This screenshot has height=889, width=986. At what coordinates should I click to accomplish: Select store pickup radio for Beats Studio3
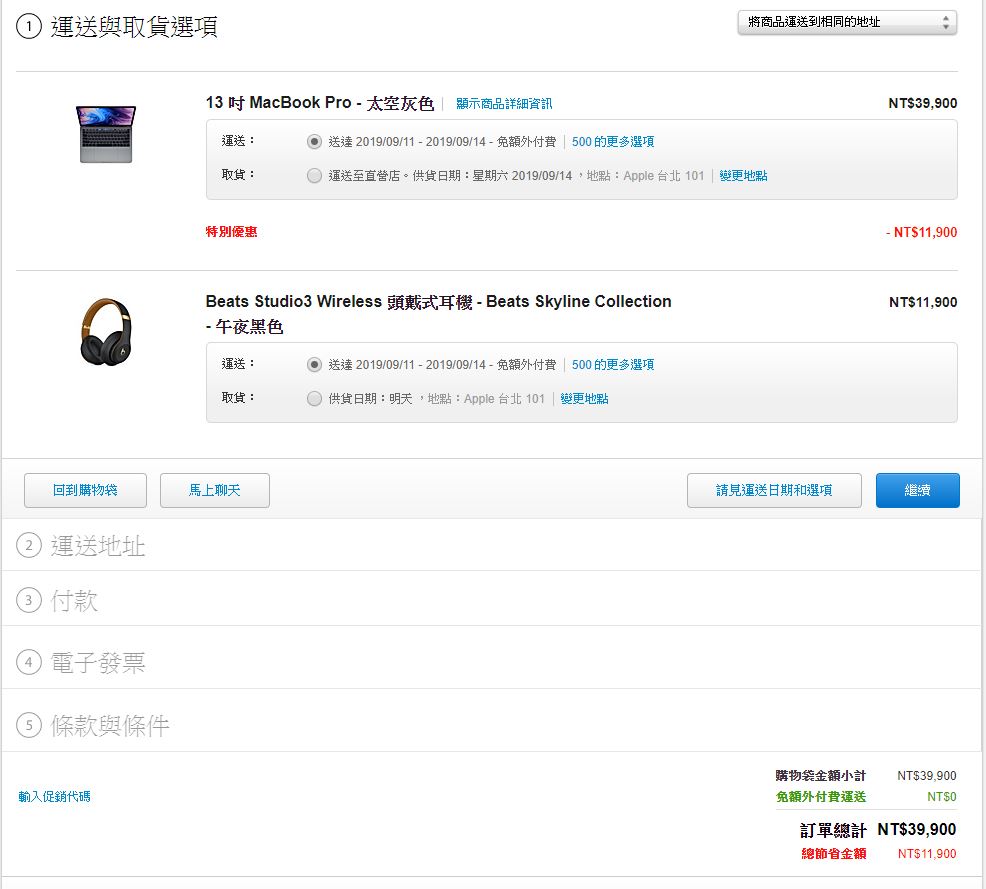[314, 399]
